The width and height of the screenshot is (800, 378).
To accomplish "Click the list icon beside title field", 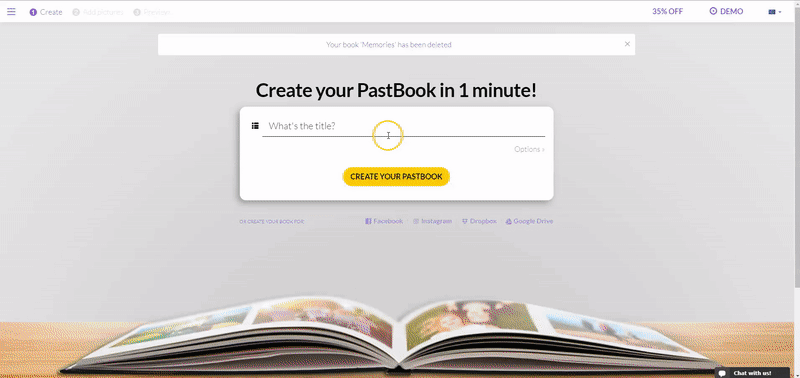I will click(x=255, y=125).
